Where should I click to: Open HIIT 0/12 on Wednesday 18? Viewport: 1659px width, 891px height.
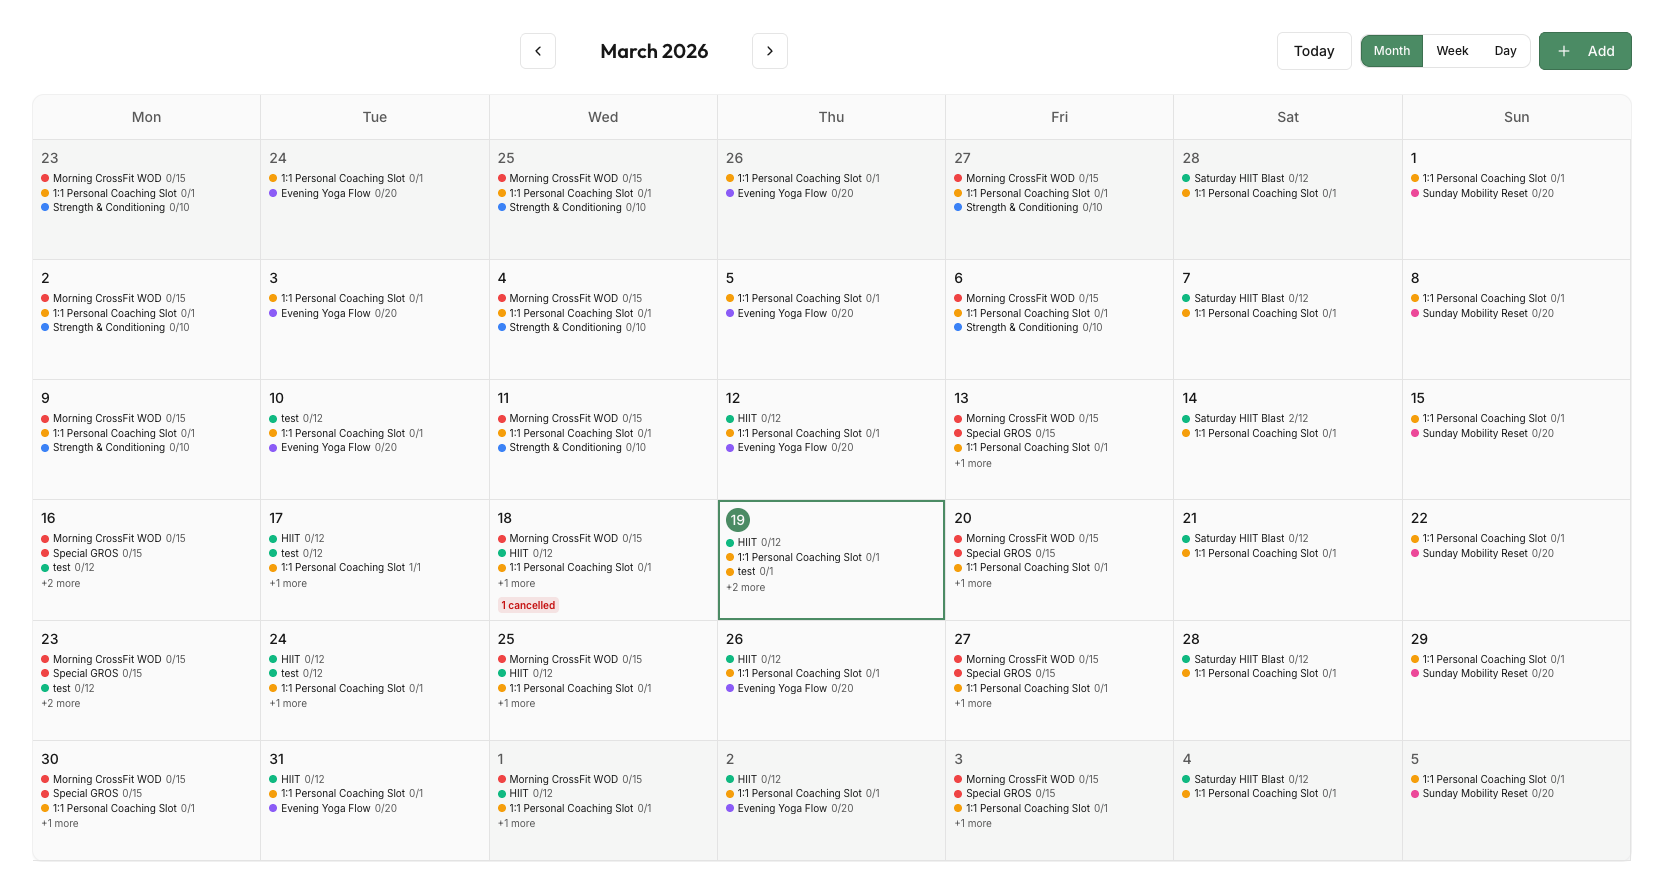click(x=525, y=553)
